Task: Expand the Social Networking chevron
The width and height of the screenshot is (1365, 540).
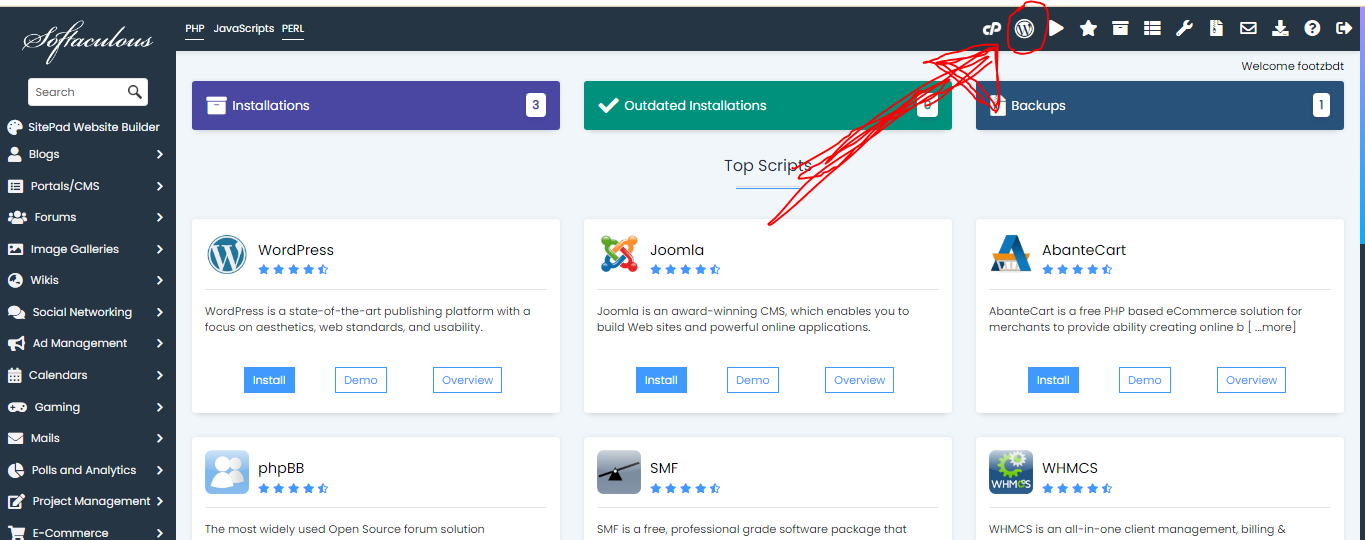Action: [160, 312]
